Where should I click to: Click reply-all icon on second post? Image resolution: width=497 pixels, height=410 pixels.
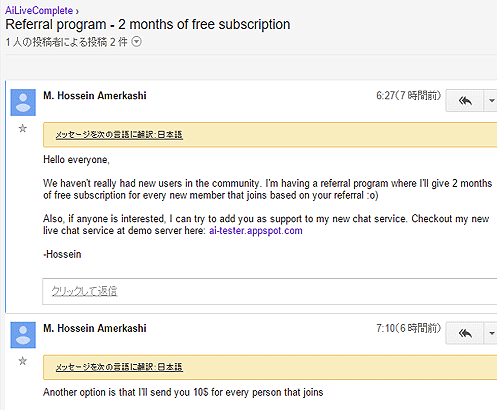click(465, 333)
